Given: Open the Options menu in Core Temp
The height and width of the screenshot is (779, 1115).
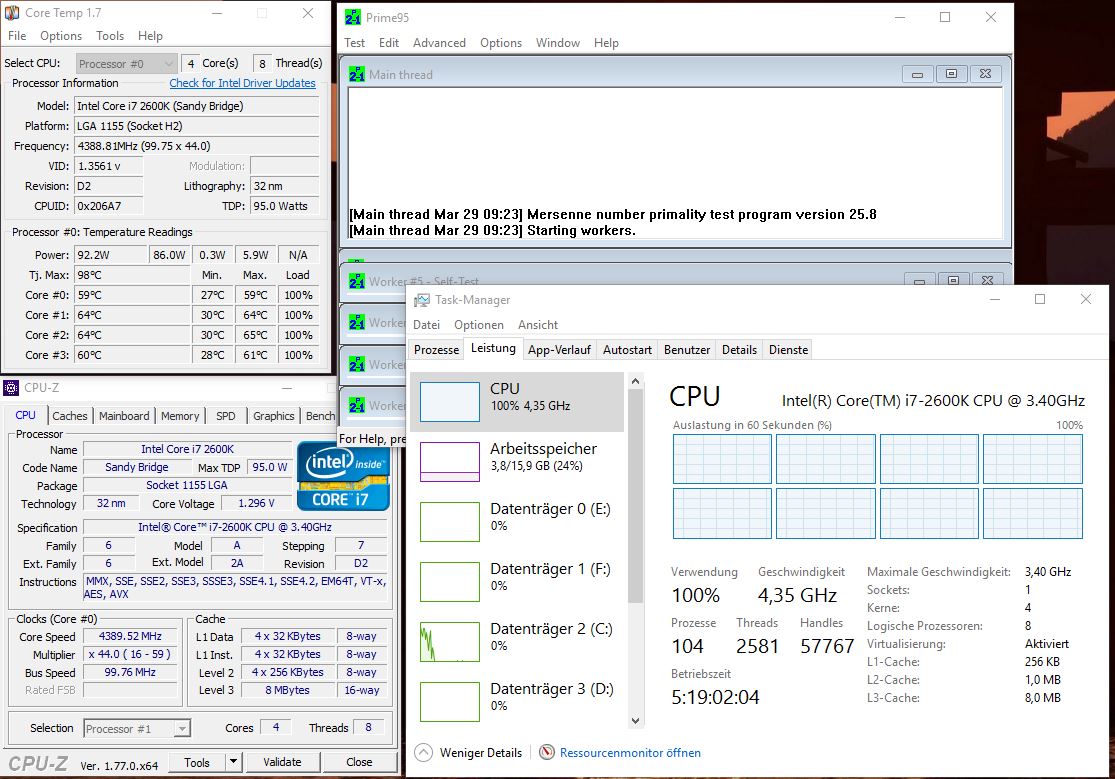Looking at the screenshot, I should point(60,36).
